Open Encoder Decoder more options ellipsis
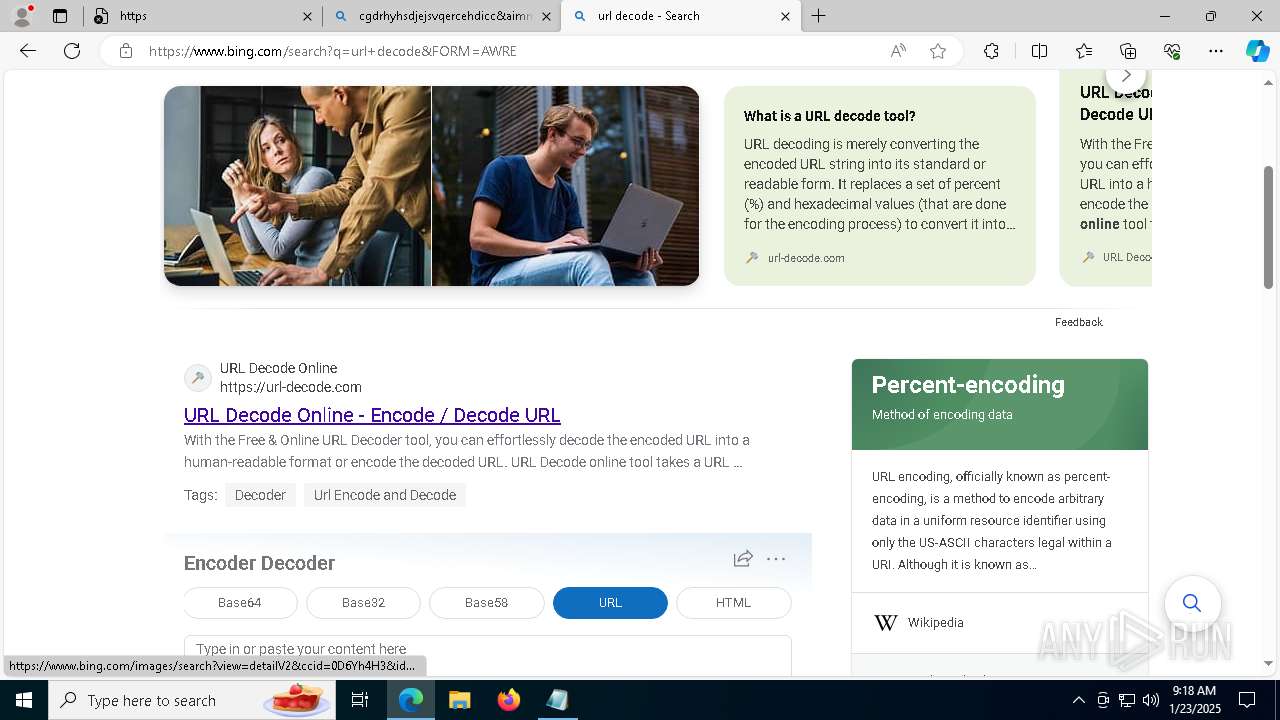Viewport: 1280px width, 720px height. click(x=776, y=559)
